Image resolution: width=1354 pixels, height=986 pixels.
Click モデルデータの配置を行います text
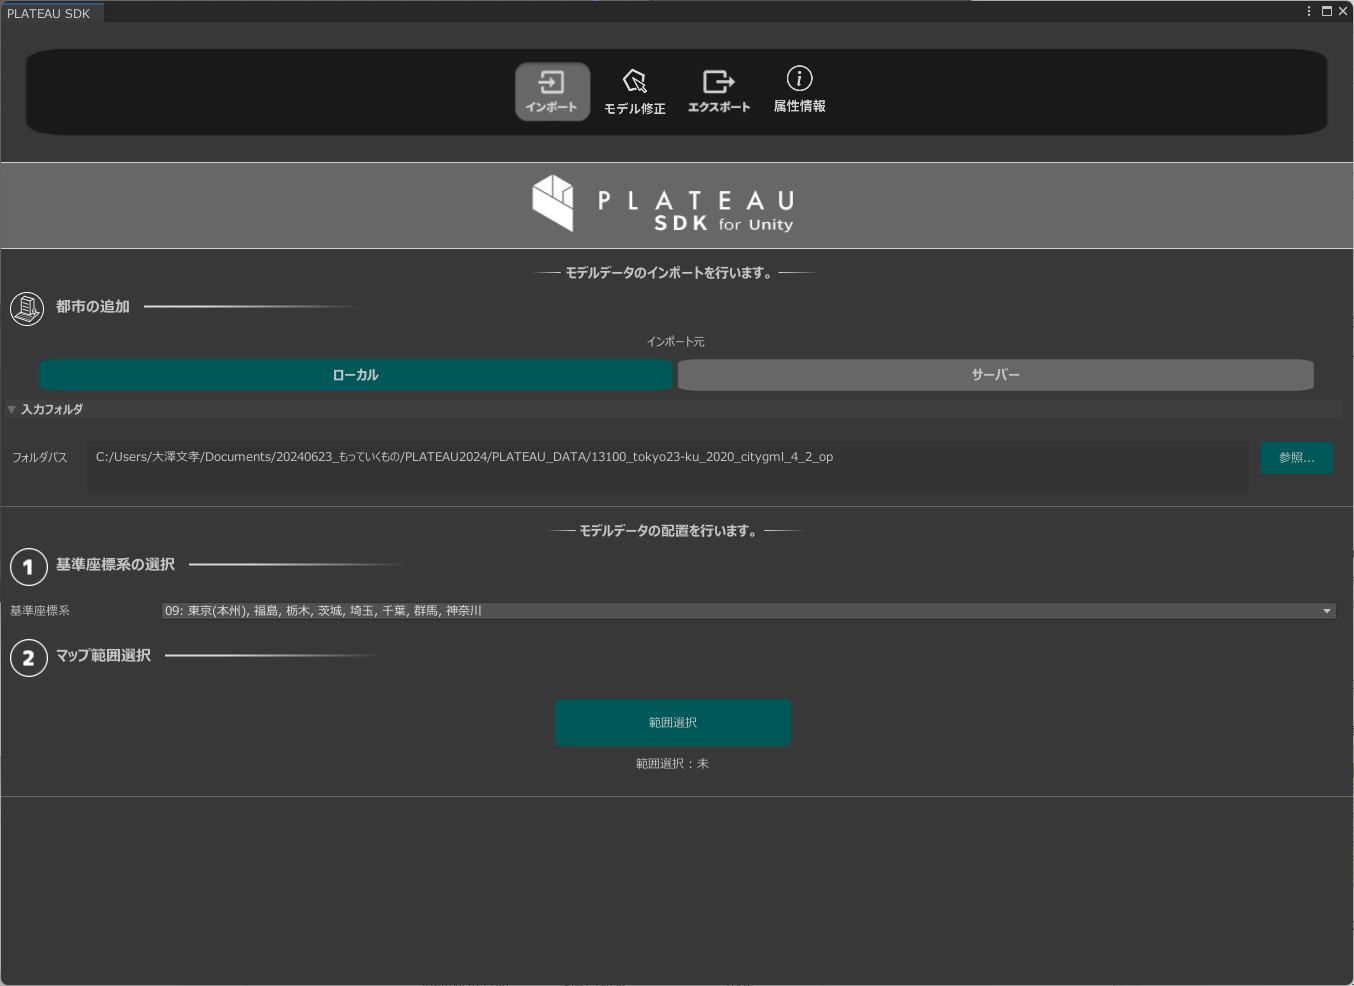coord(669,531)
